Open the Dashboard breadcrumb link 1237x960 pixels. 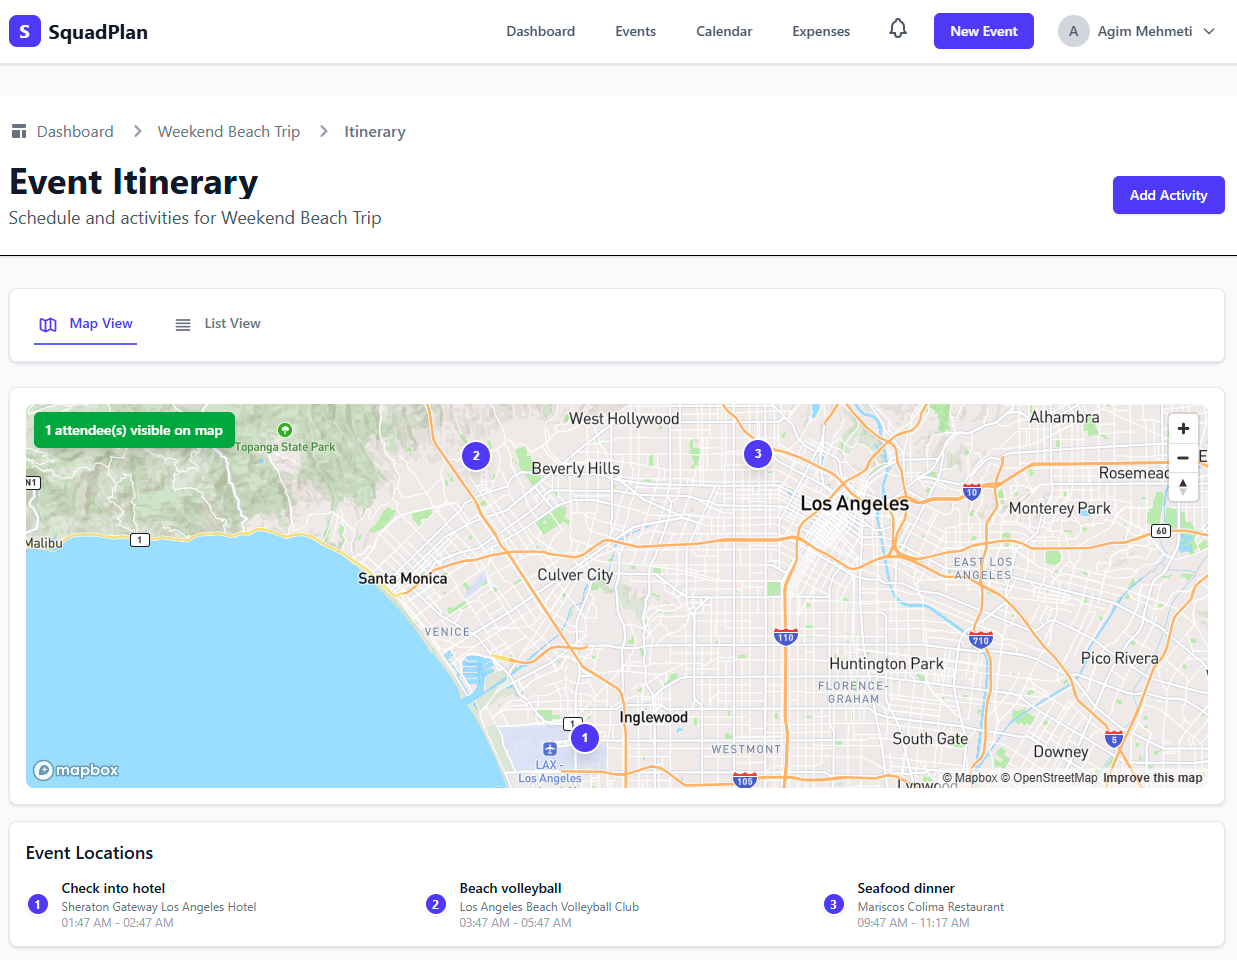(75, 131)
